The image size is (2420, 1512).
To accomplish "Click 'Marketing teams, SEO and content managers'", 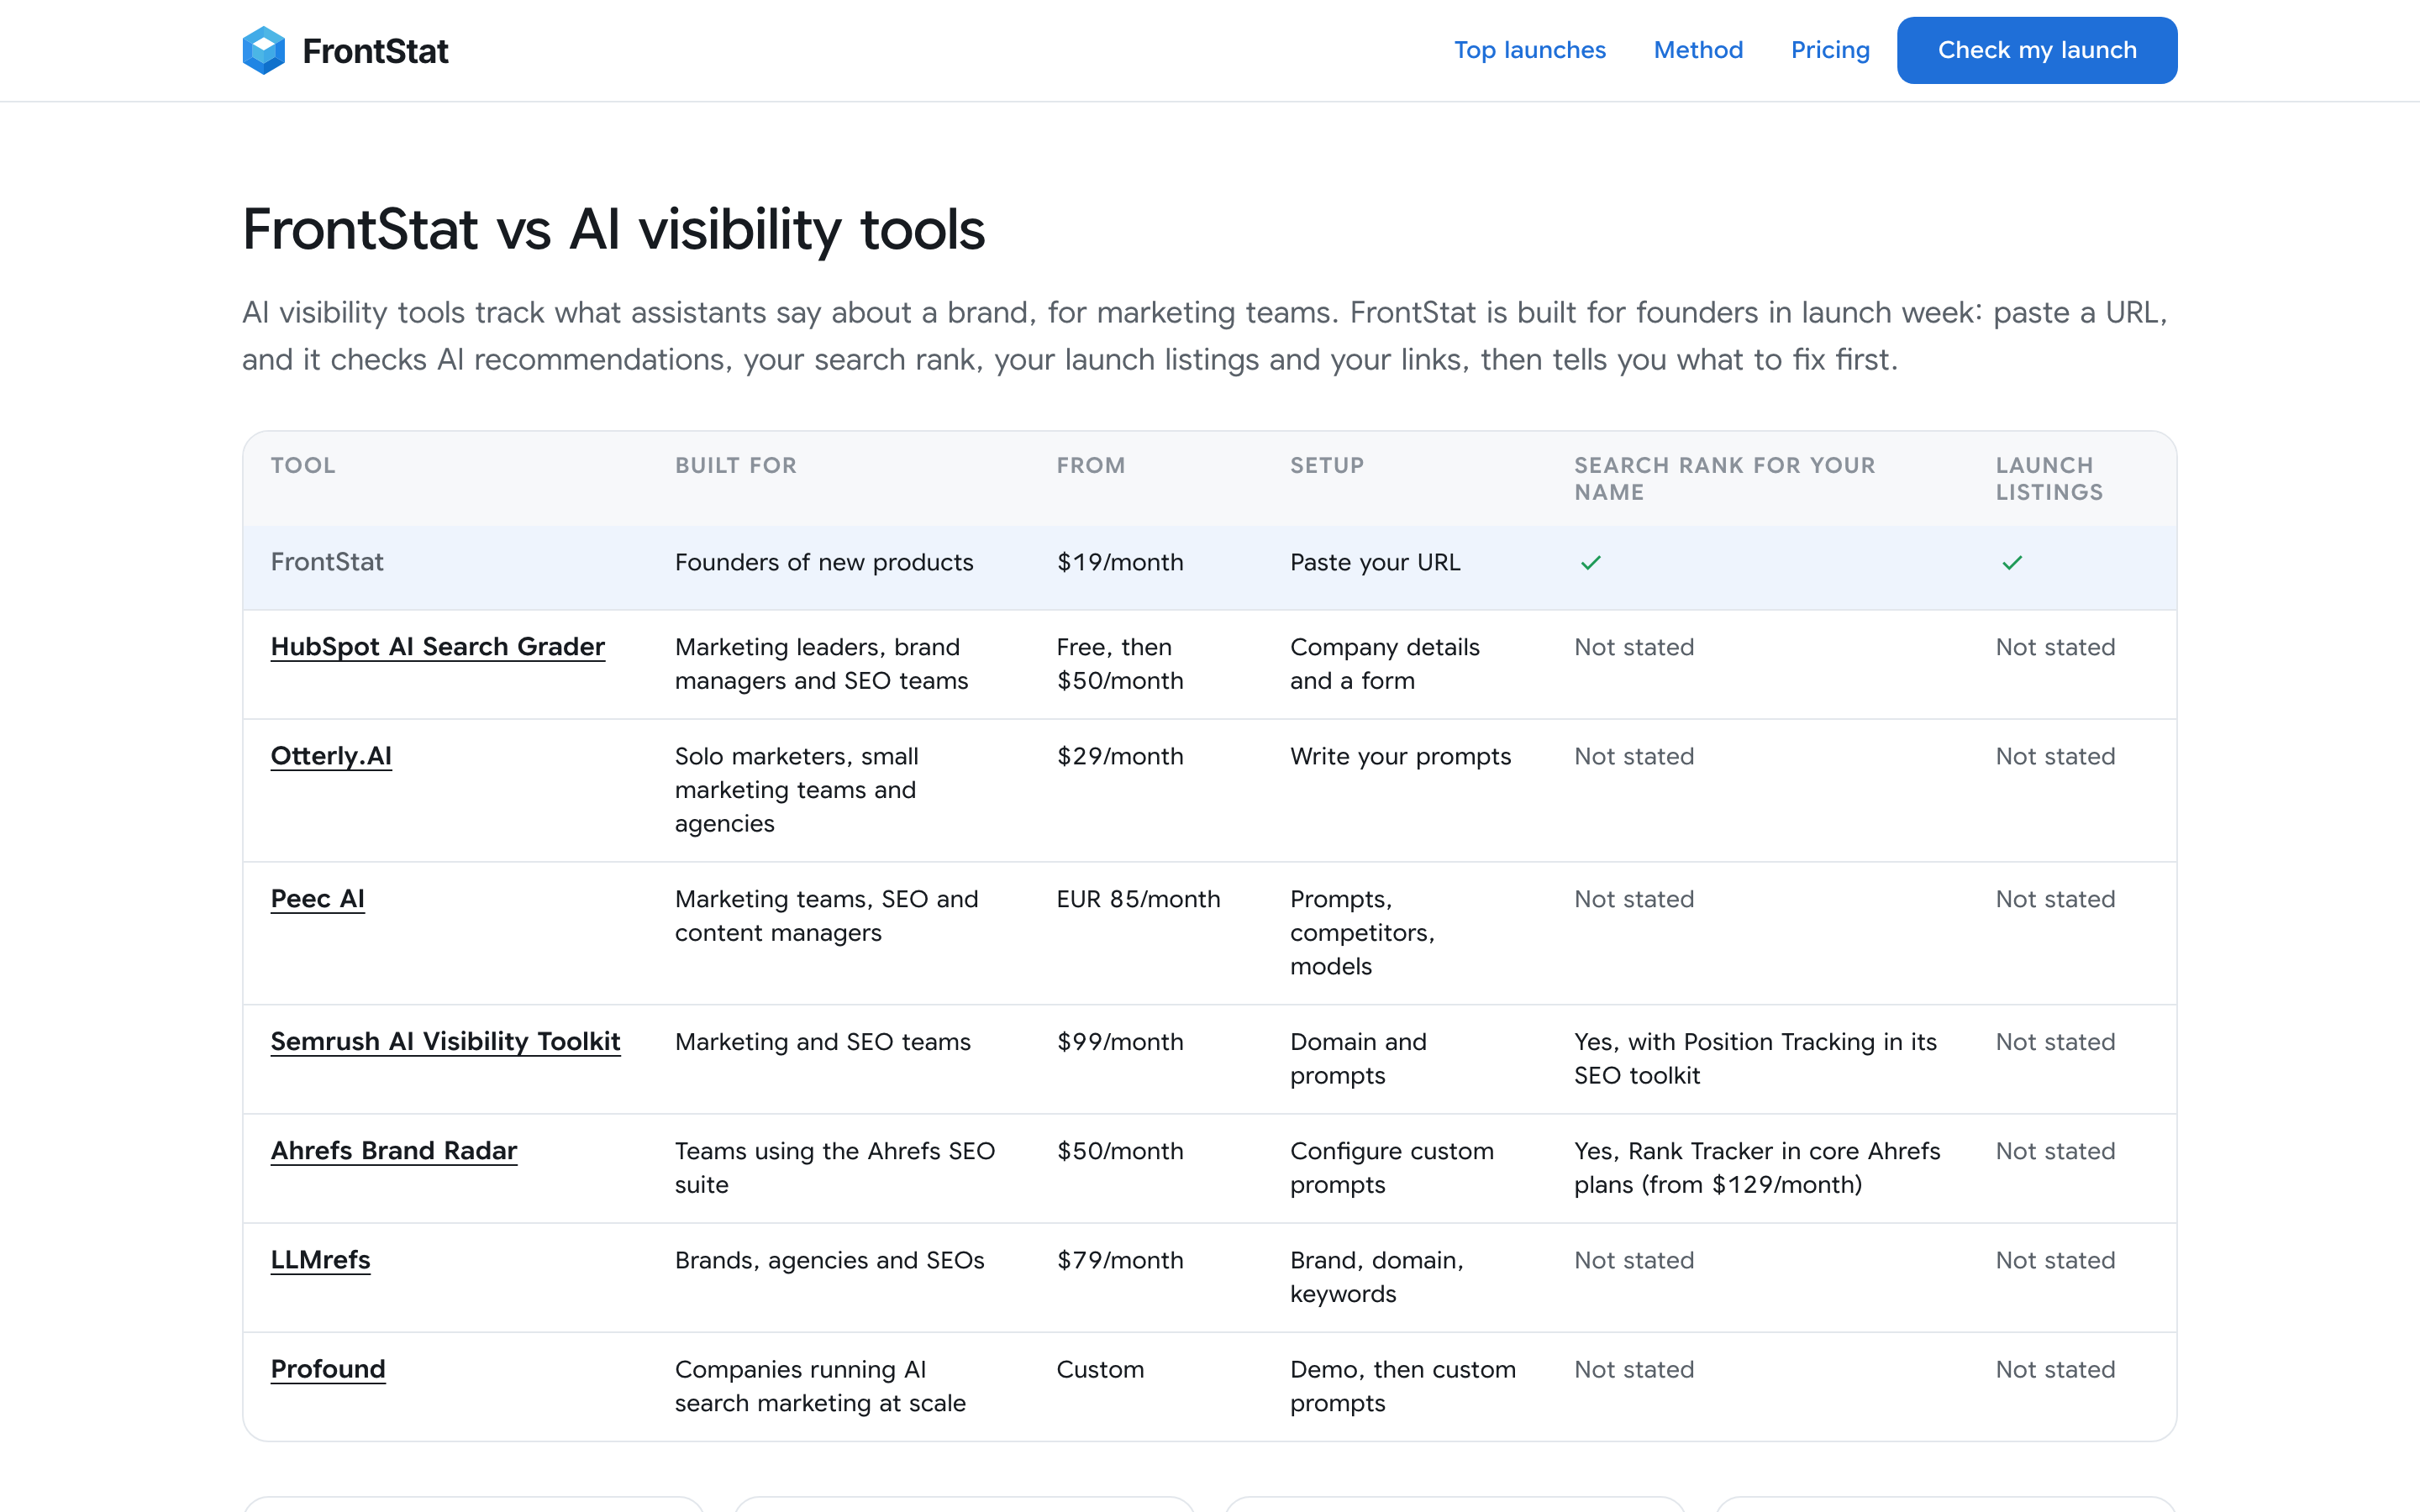I will [827, 916].
